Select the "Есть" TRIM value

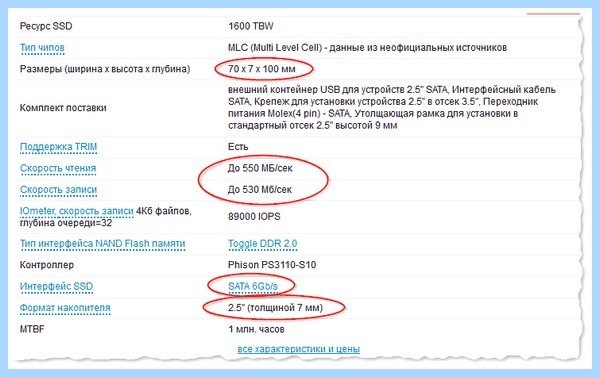238,147
